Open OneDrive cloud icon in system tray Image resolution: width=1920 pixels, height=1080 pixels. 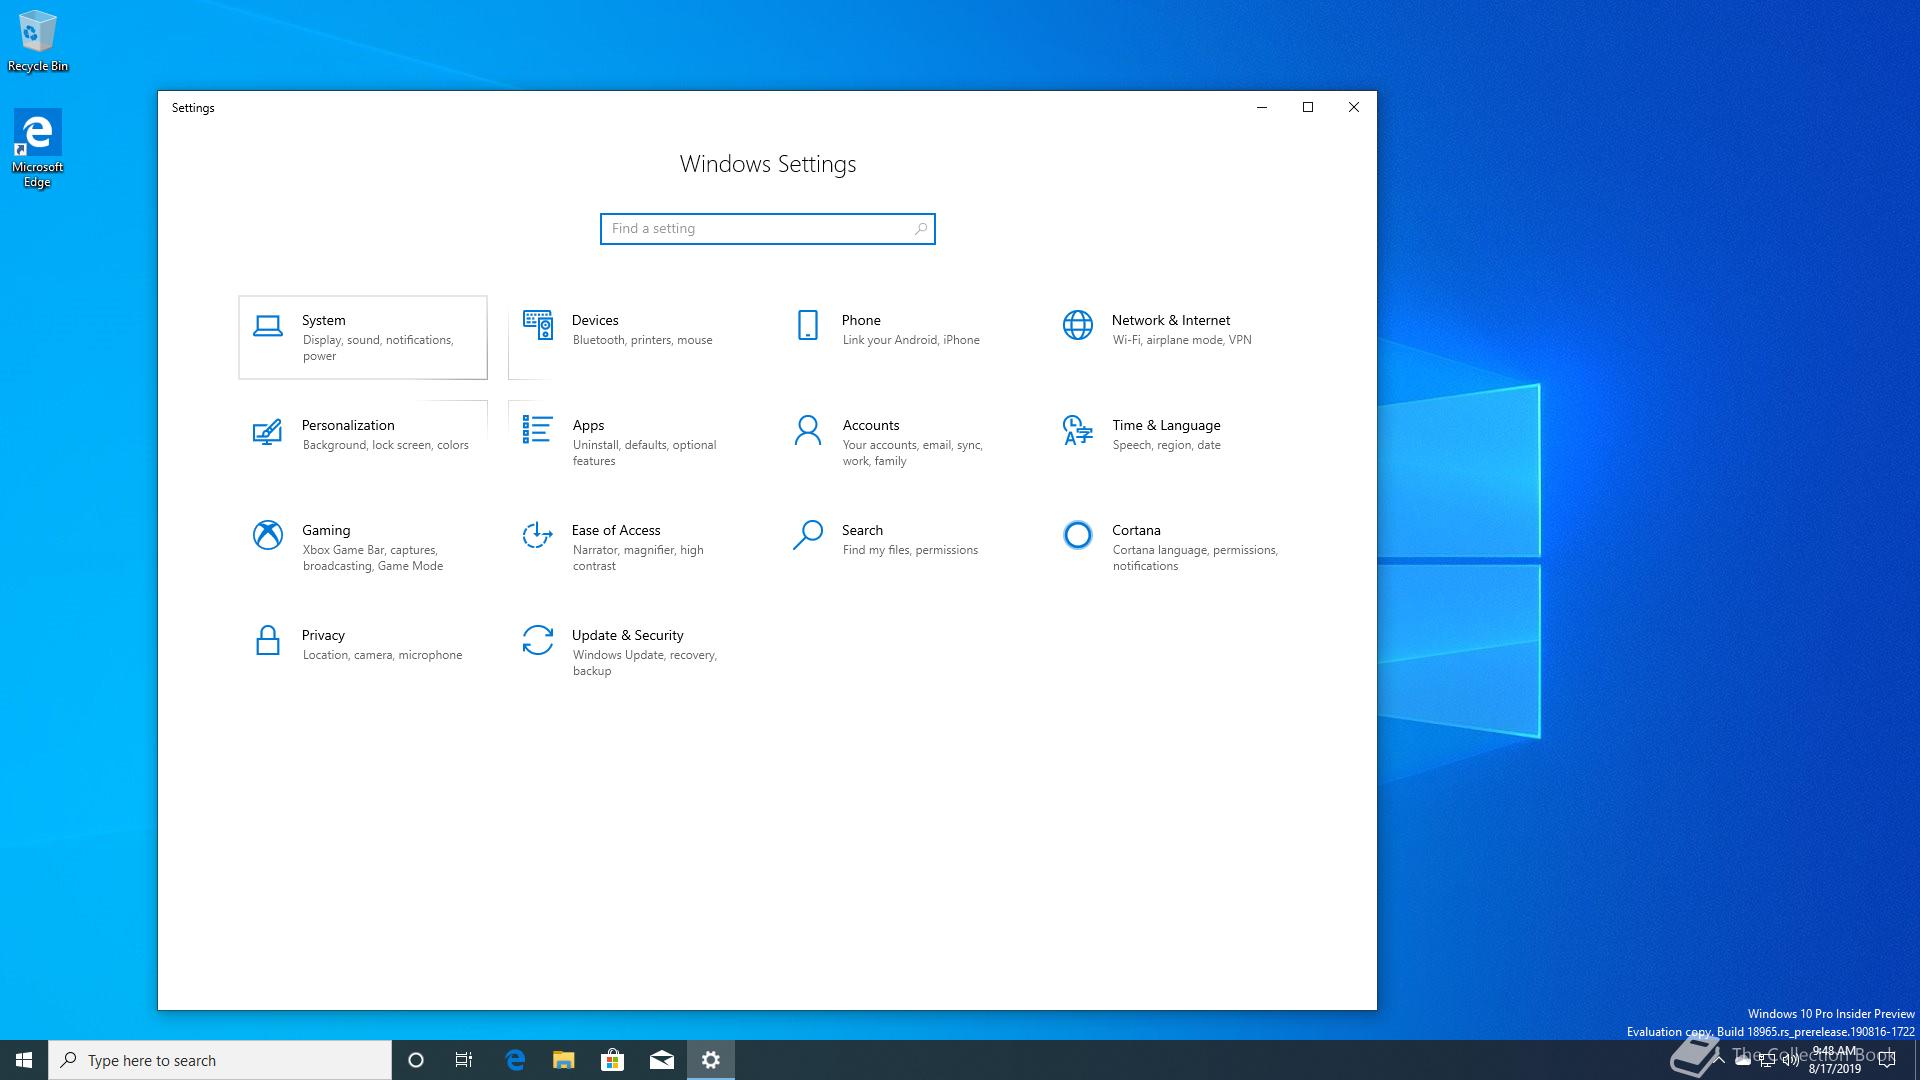pos(1743,1061)
